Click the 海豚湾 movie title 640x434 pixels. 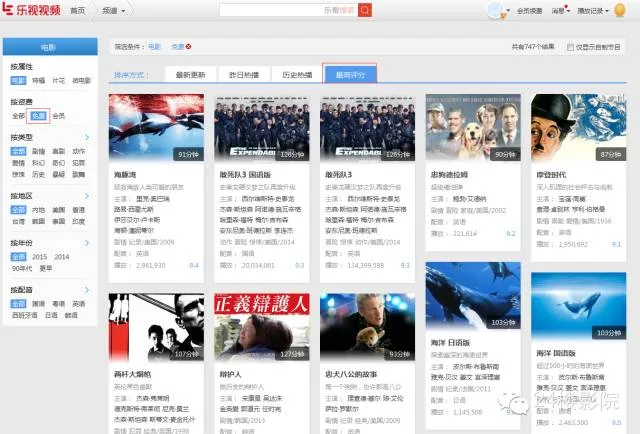(125, 175)
